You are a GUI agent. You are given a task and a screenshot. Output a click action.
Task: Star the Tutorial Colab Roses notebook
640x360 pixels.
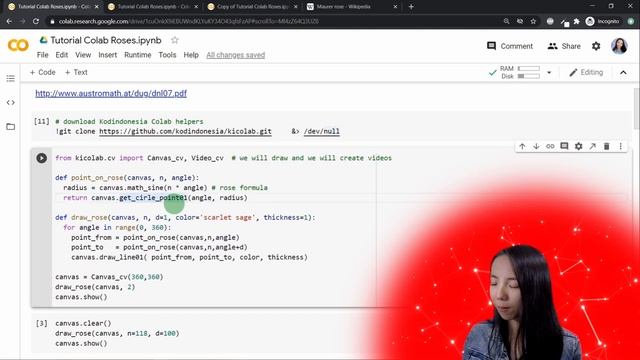click(x=175, y=40)
